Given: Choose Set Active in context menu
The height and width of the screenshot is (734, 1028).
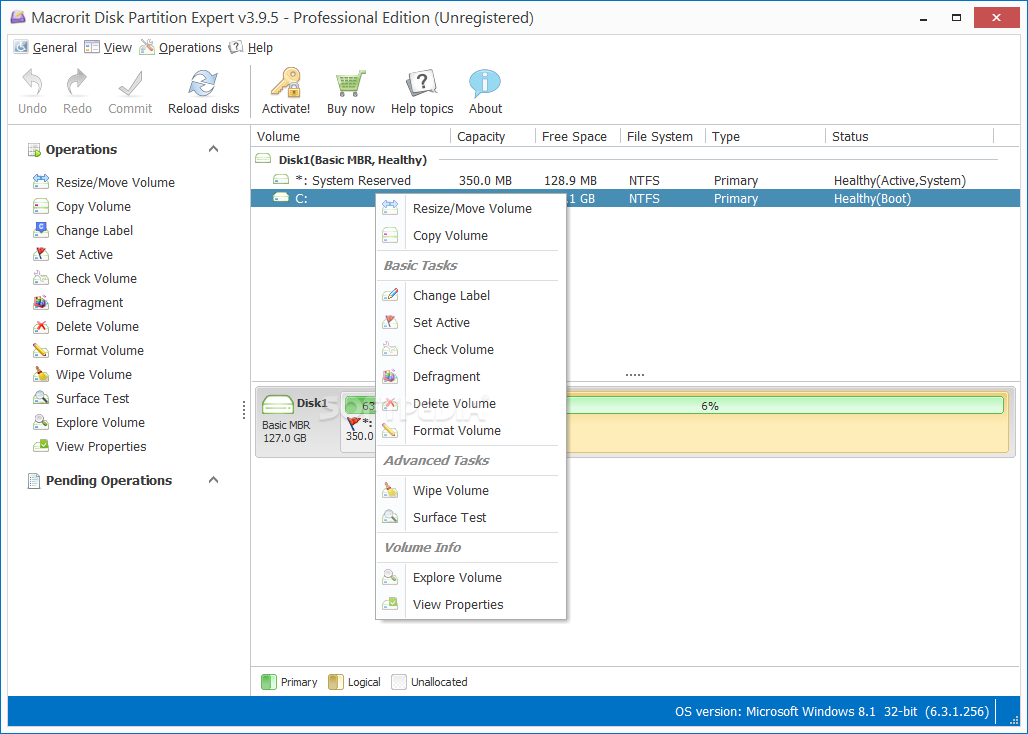Looking at the screenshot, I should [471, 322].
